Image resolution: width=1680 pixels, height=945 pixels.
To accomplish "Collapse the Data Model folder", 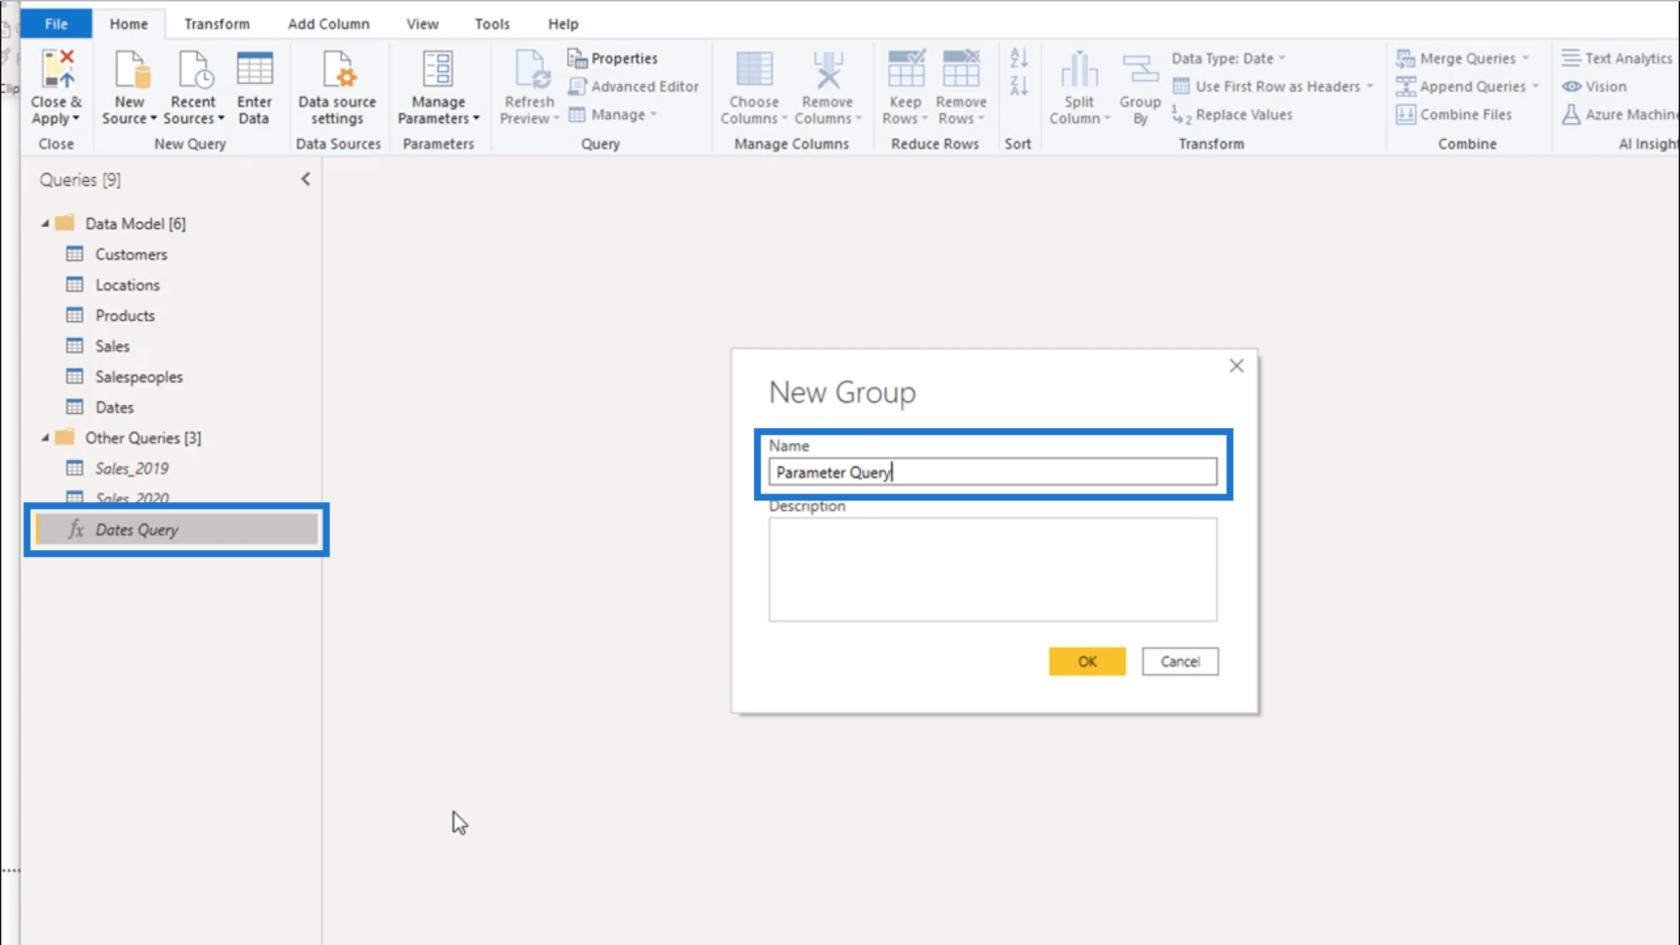I will pos(45,224).
